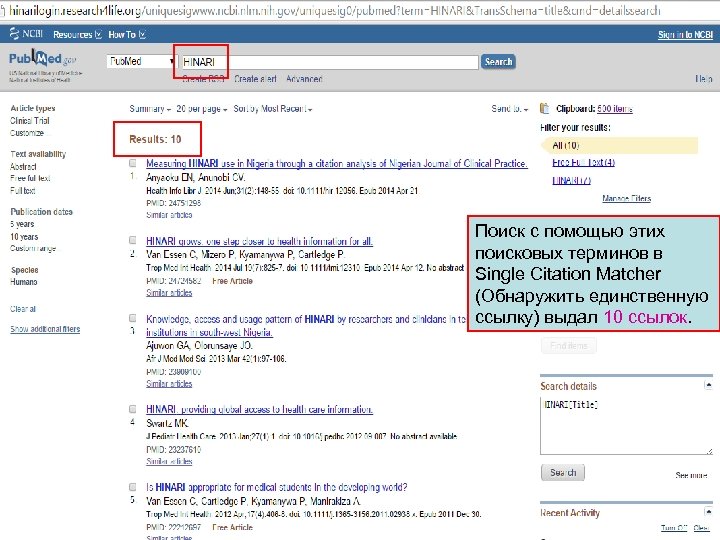Filter by Abstract text availability
Screen dimensions: 720x540
pyautogui.click(x=23, y=167)
